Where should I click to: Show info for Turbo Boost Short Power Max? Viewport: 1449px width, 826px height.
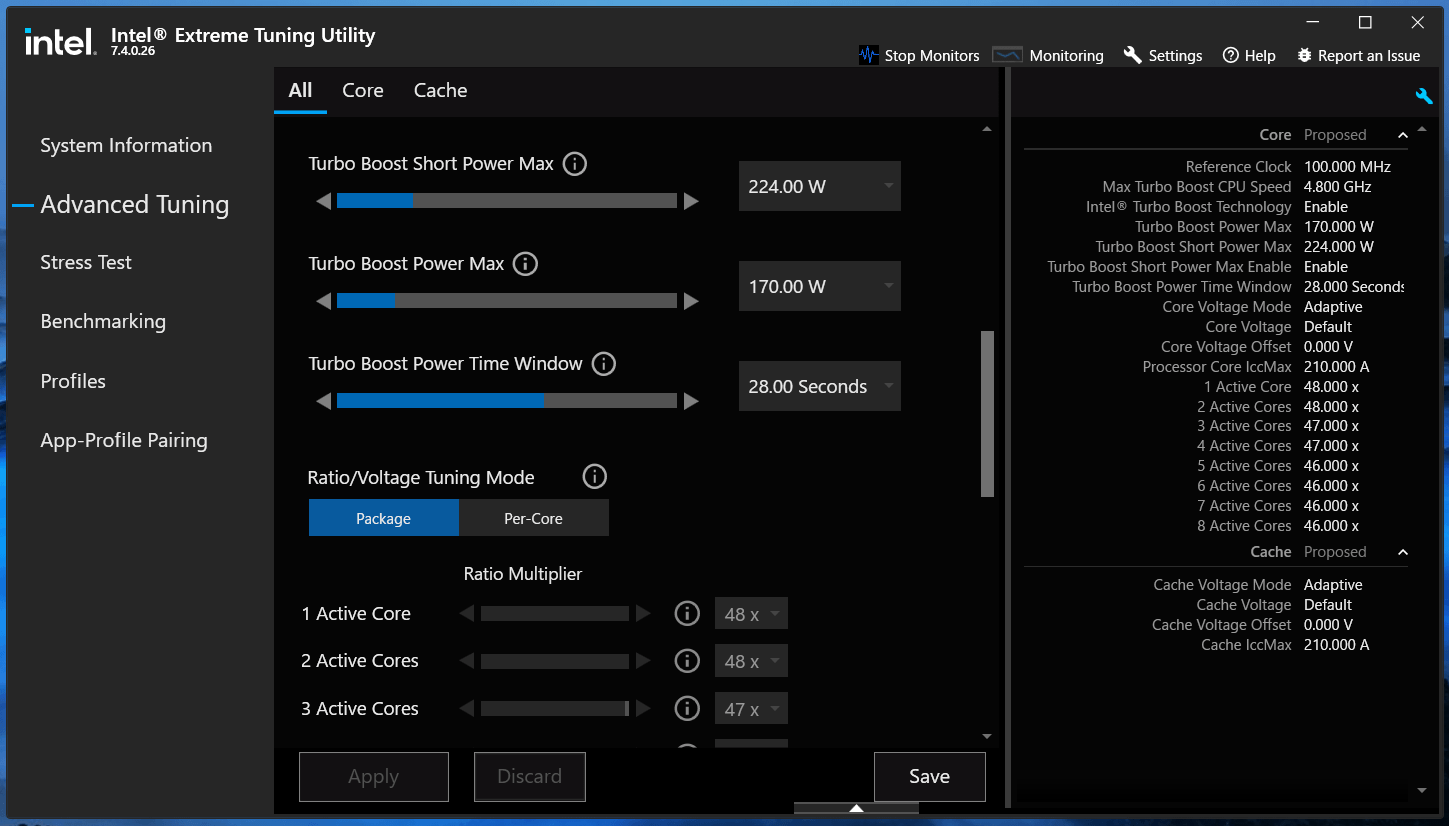[x=575, y=164]
